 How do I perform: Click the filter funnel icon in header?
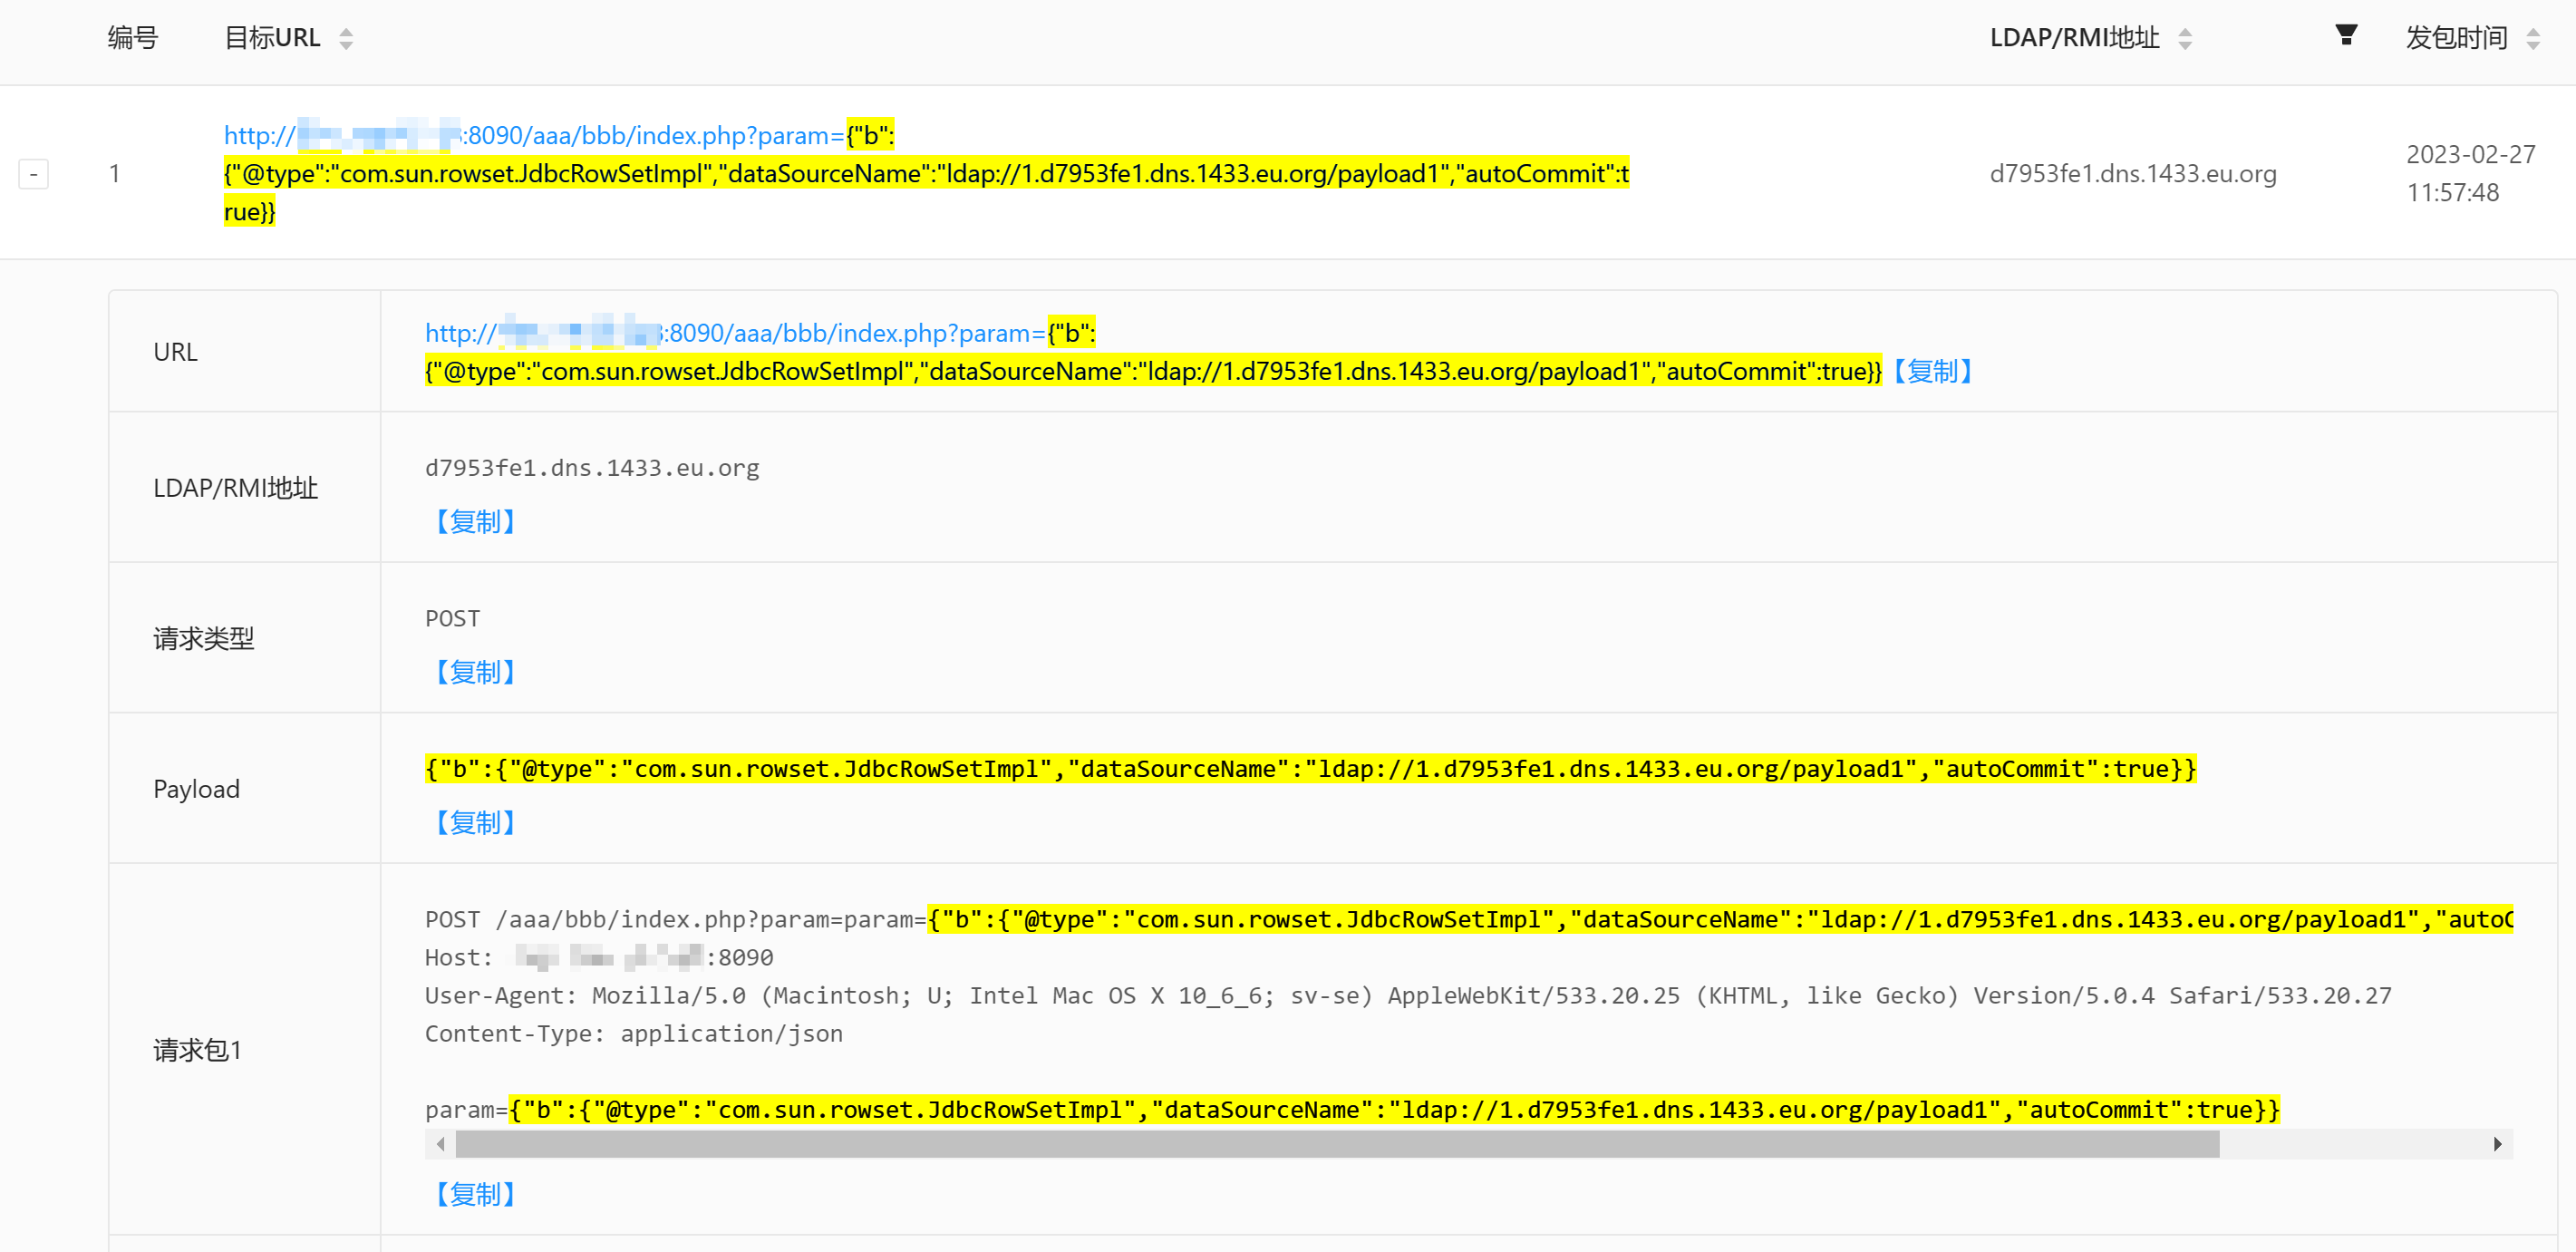click(x=2345, y=36)
